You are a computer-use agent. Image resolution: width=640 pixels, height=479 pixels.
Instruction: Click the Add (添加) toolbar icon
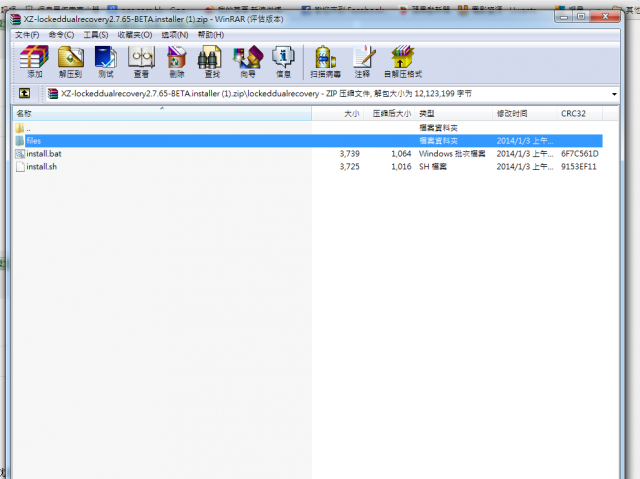(34, 61)
